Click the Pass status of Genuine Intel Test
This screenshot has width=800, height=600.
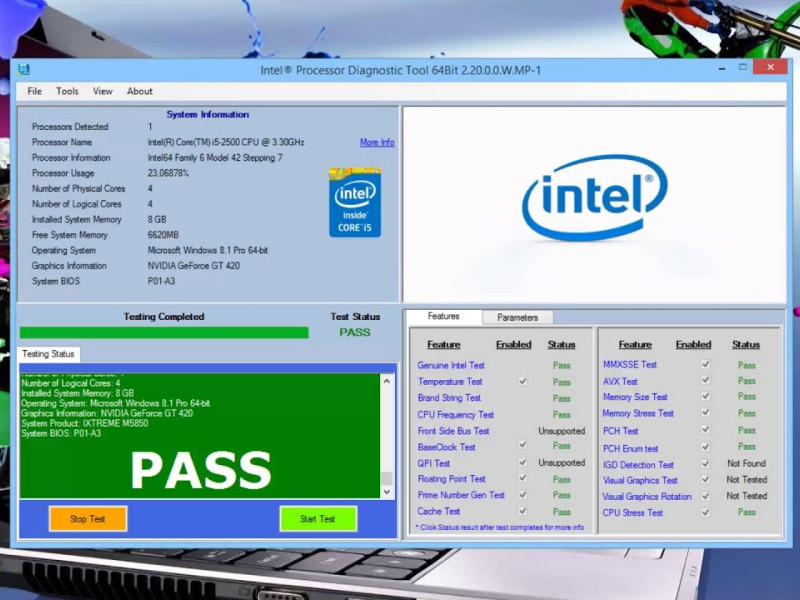[562, 365]
